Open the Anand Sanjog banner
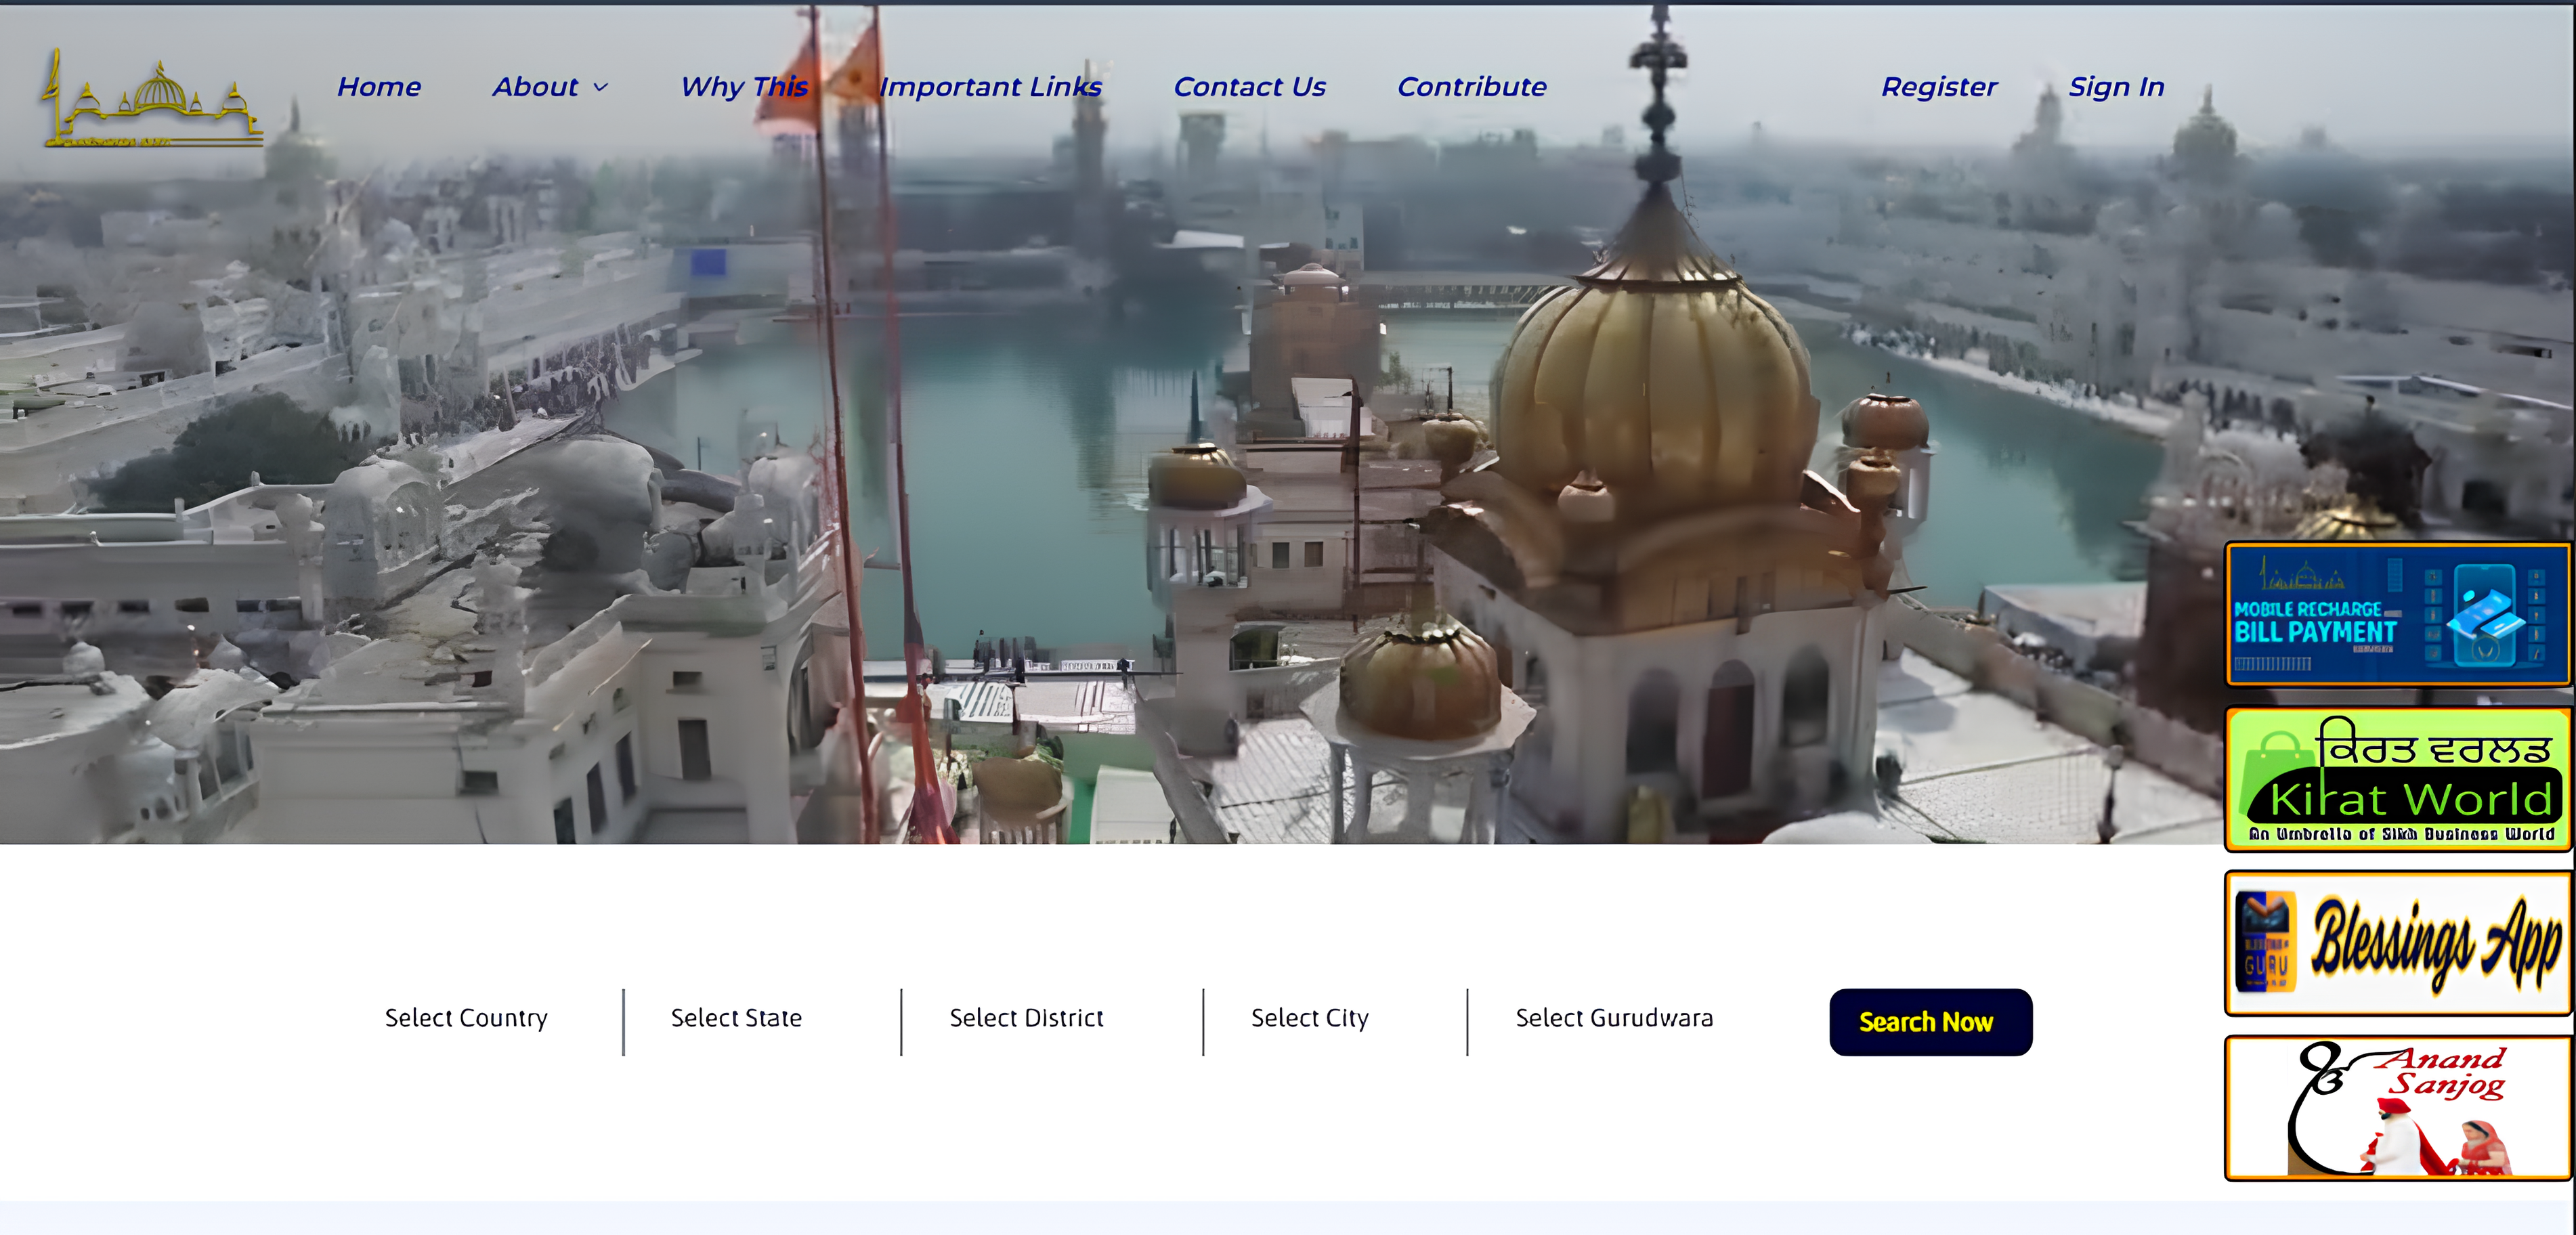Viewport: 2576px width, 1235px height. pyautogui.click(x=2397, y=1108)
